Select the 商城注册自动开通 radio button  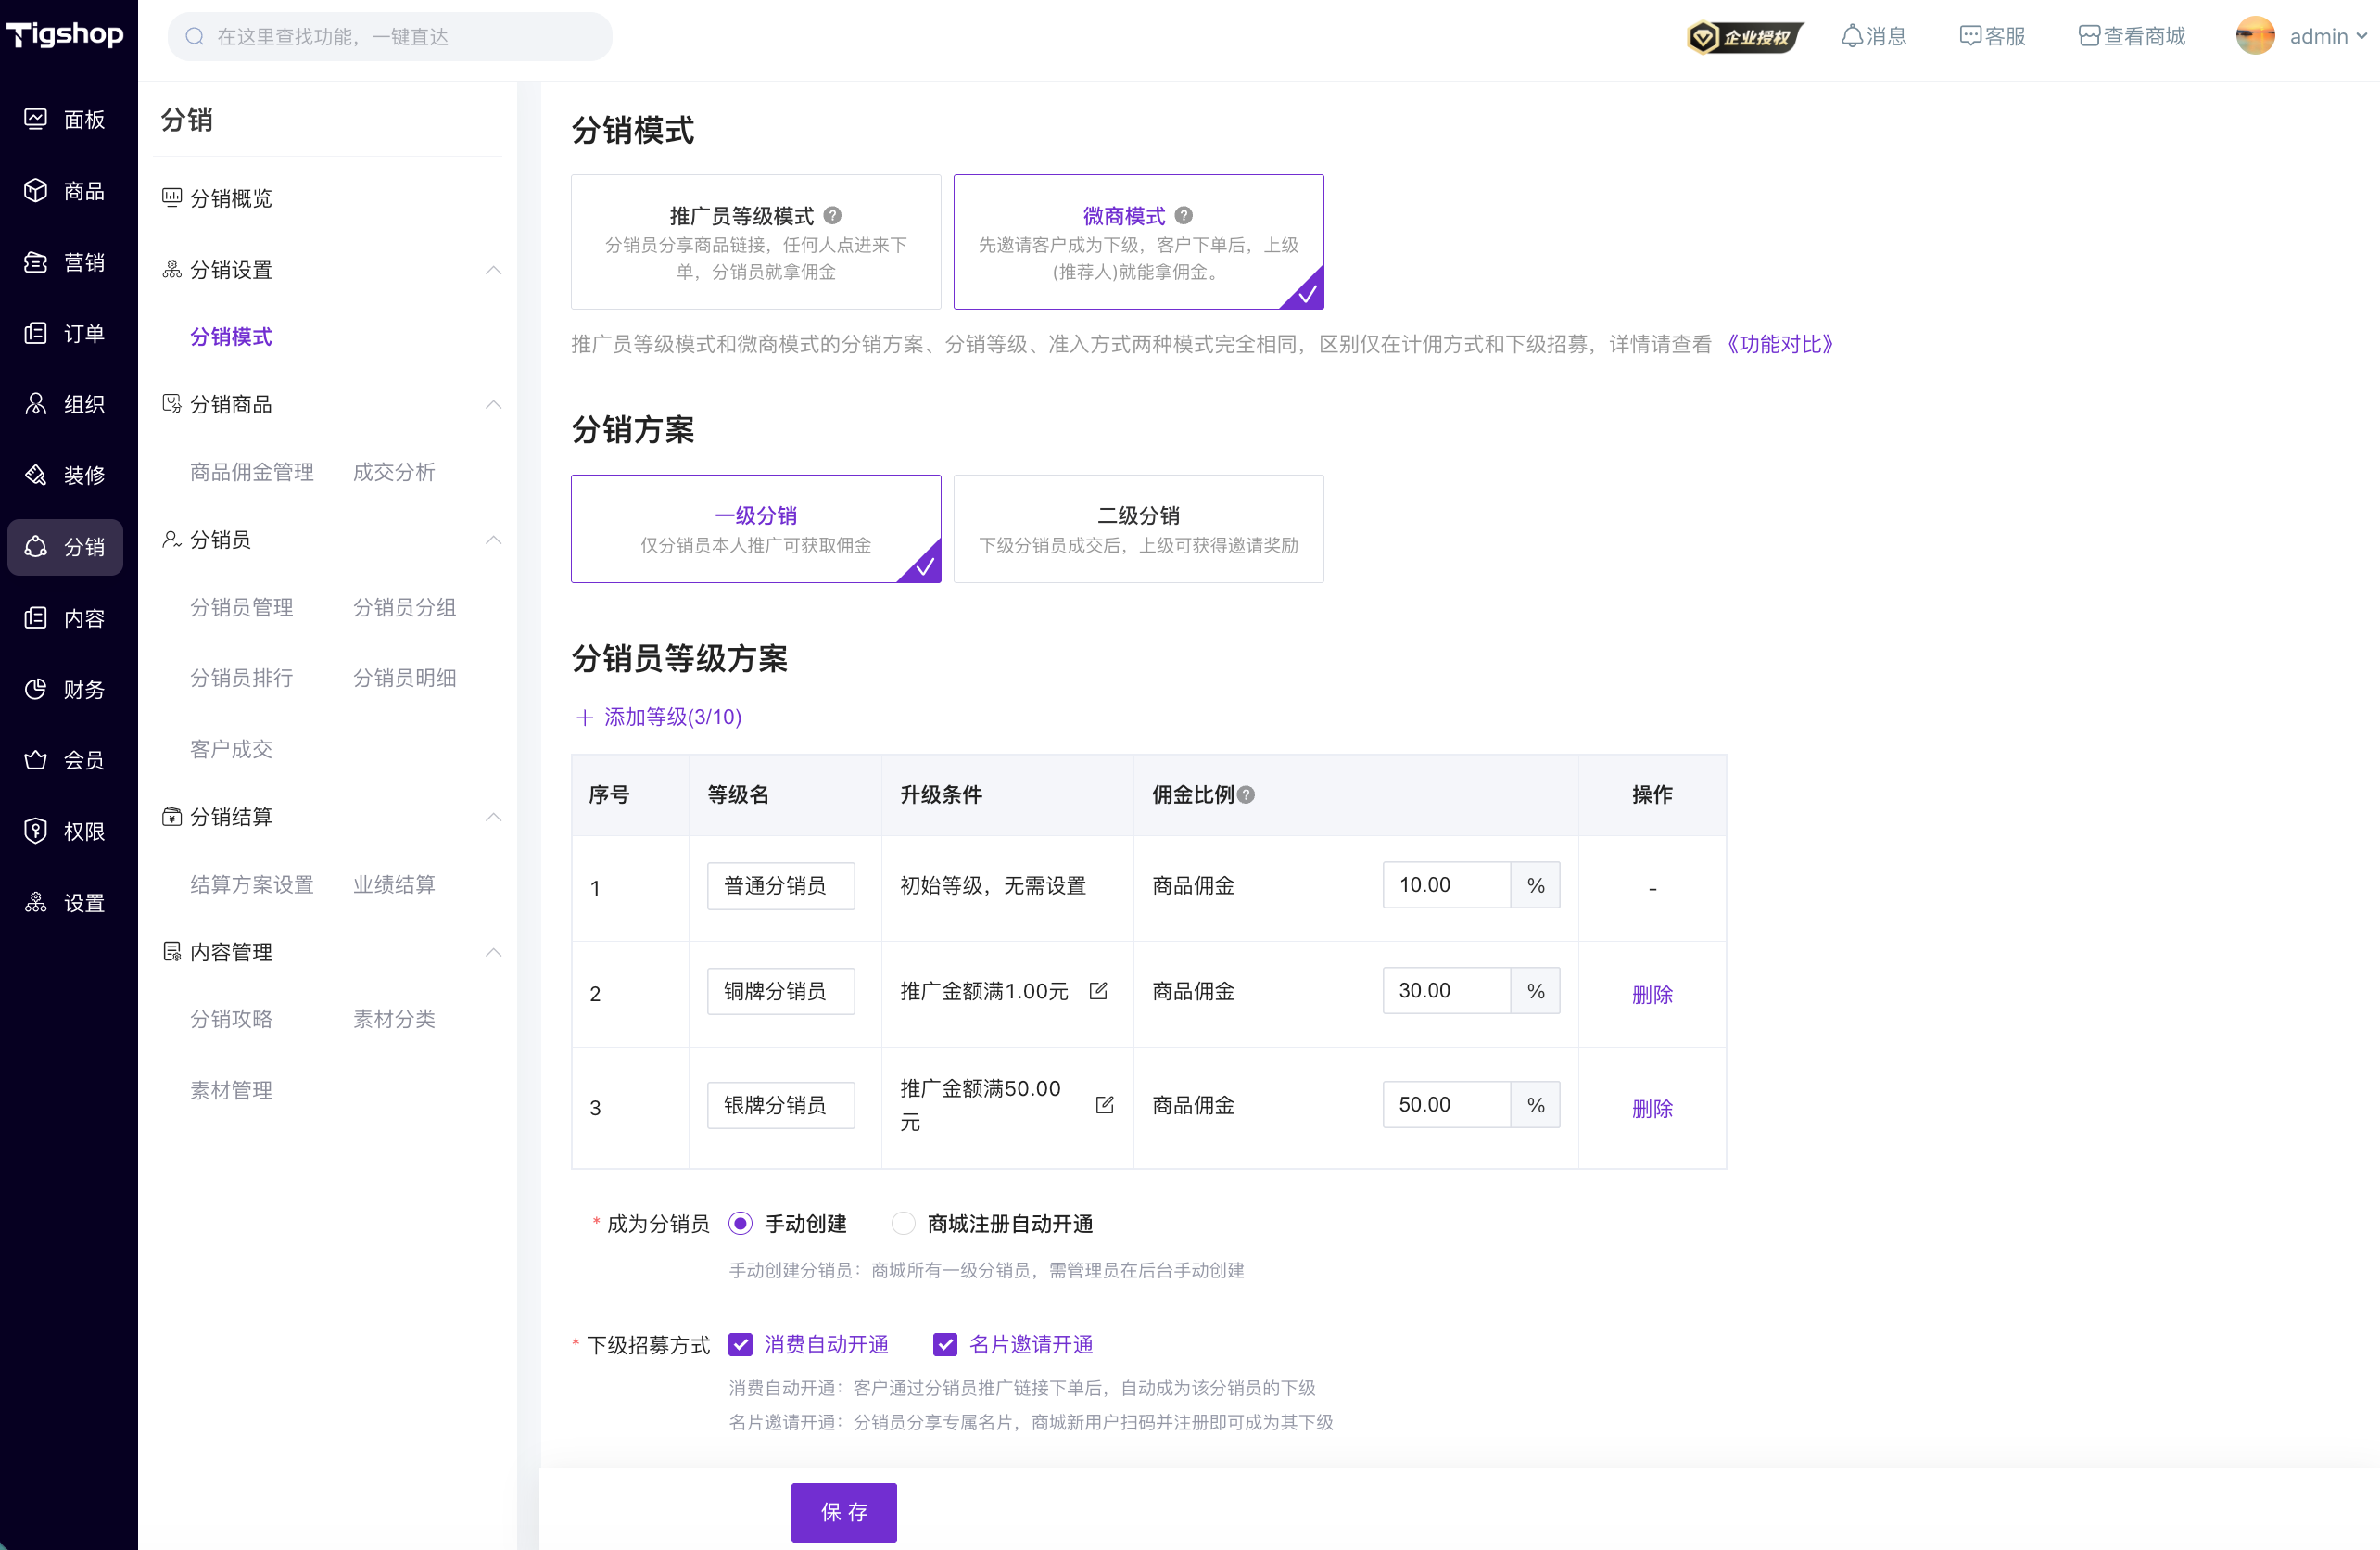(903, 1223)
